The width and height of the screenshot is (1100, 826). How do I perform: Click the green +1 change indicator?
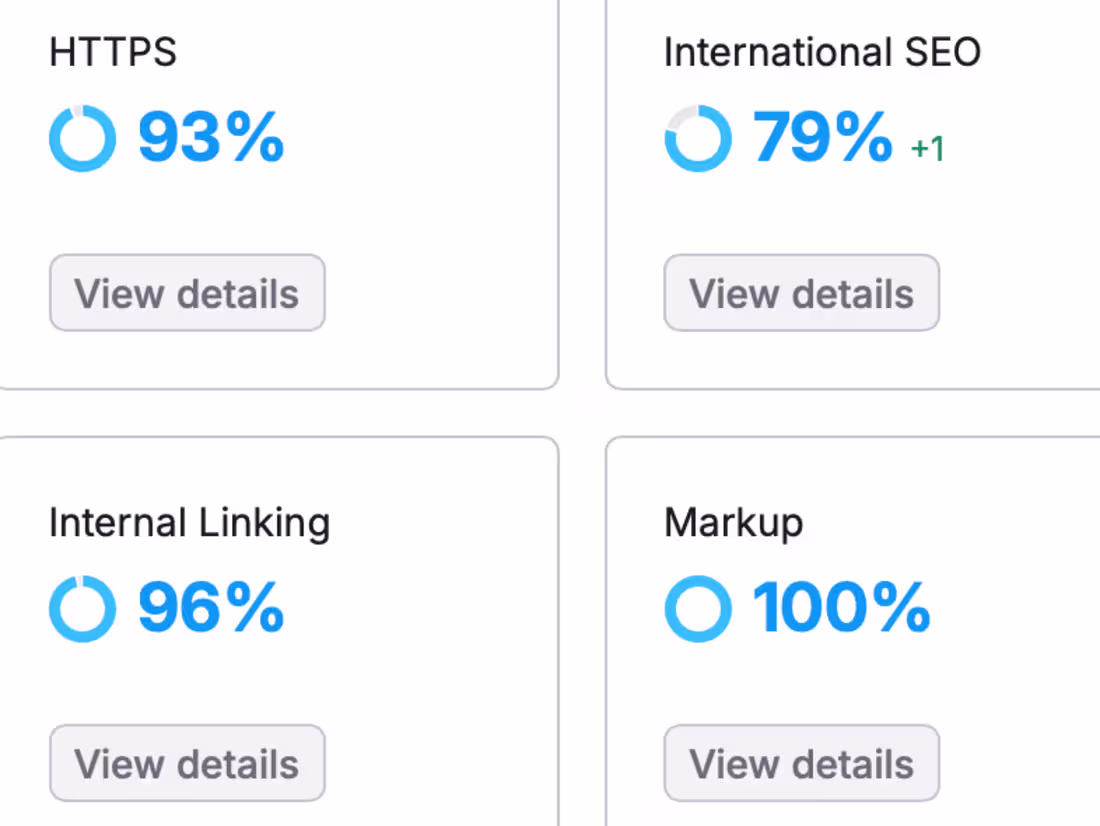[x=928, y=148]
